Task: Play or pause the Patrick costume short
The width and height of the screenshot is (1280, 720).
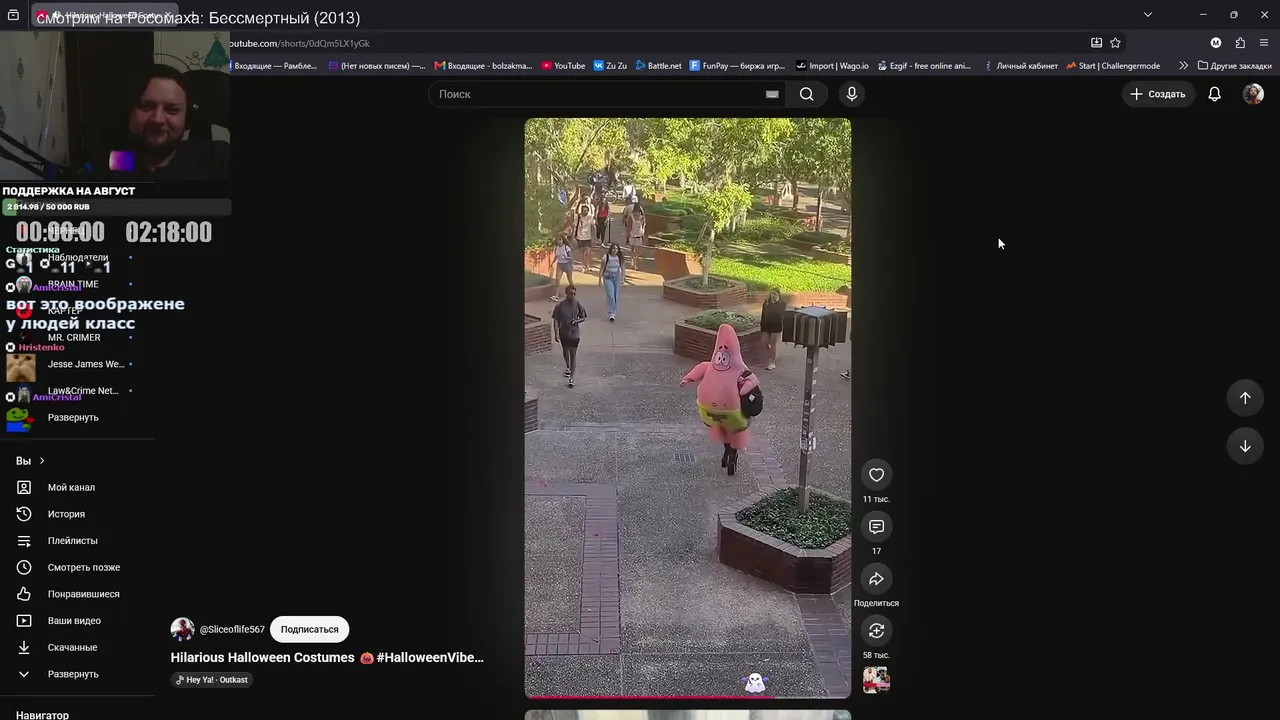Action: (x=688, y=407)
